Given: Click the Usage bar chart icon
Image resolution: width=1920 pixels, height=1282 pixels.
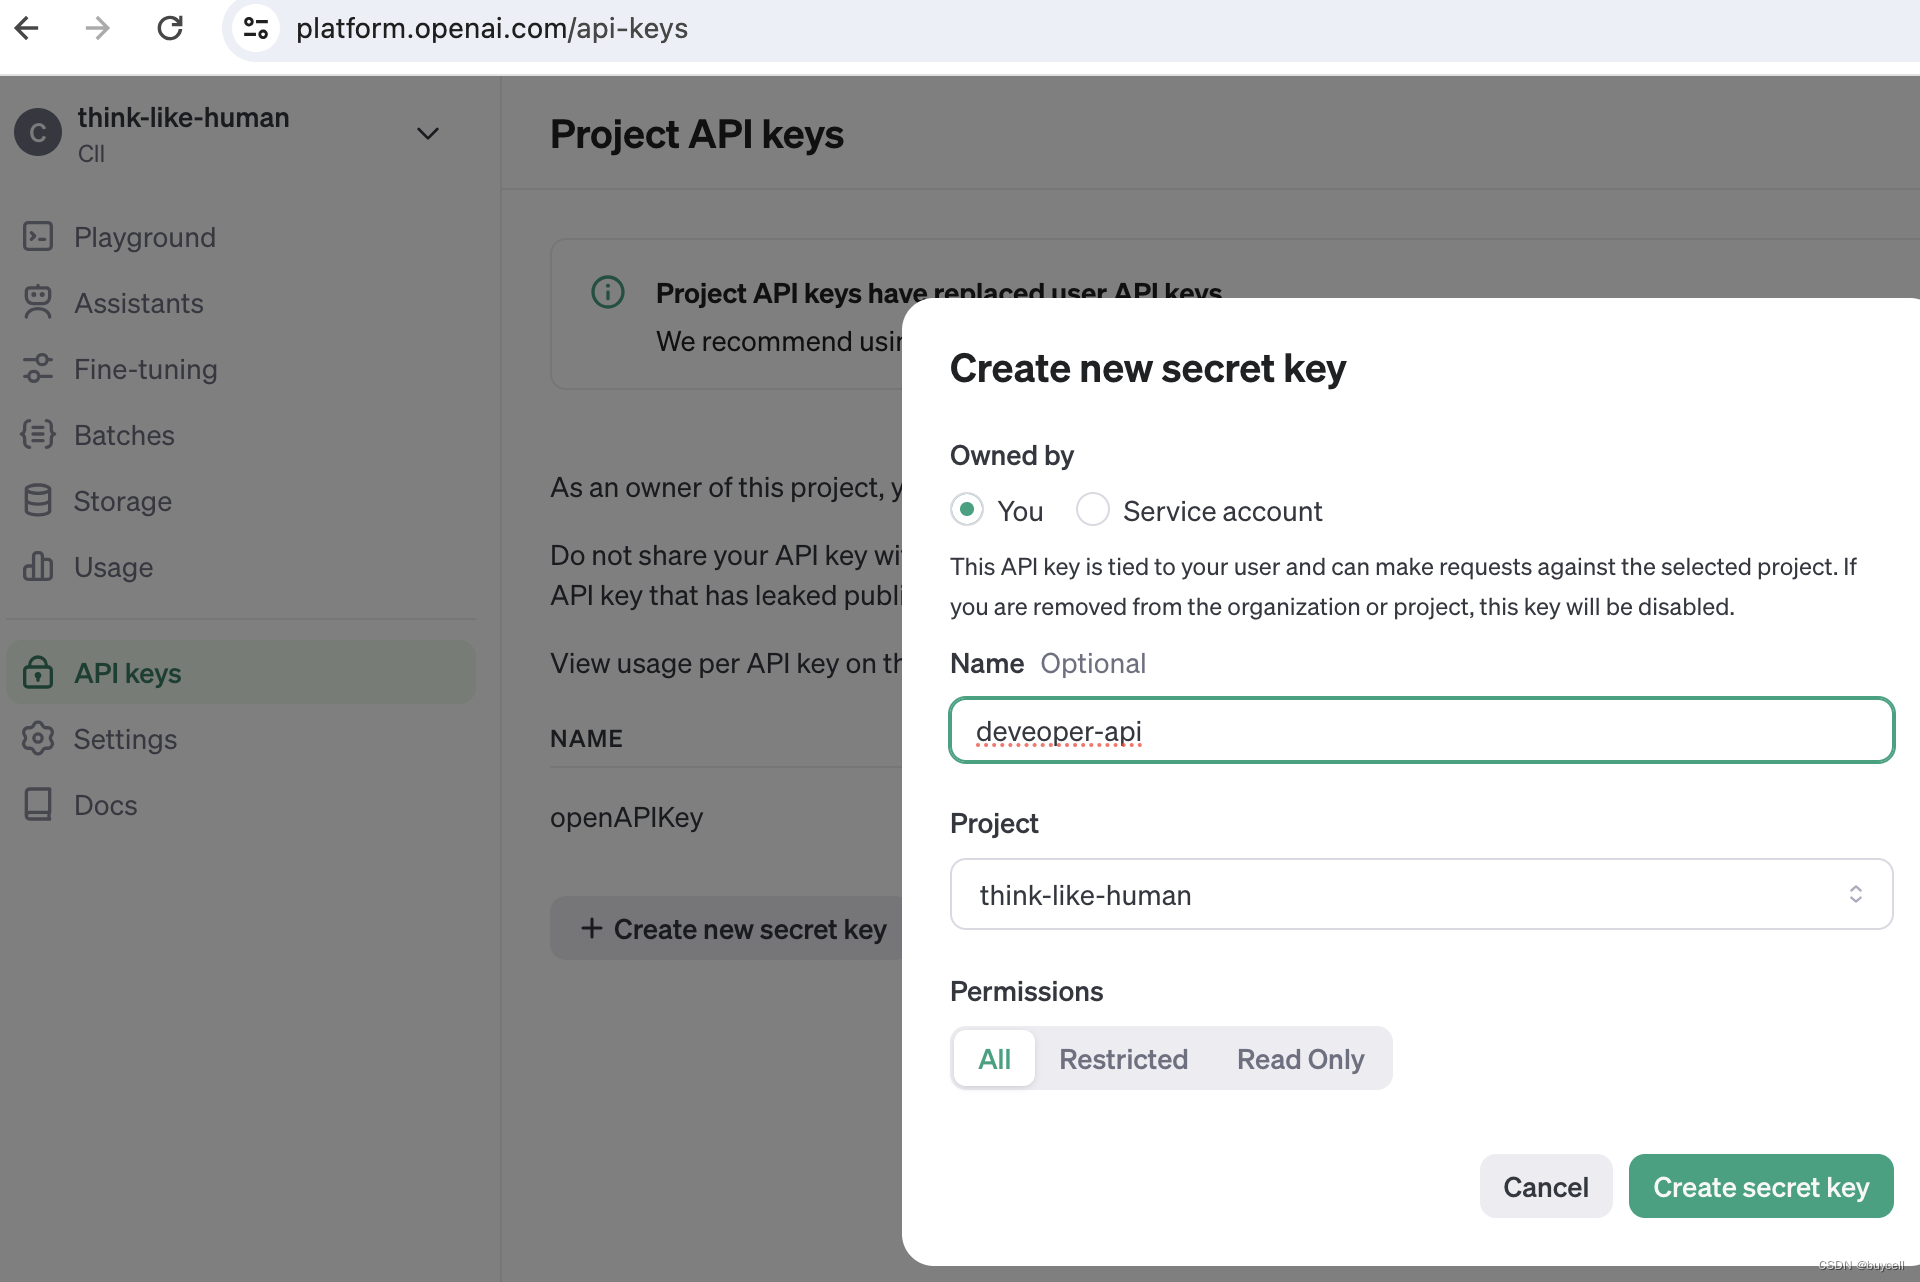Looking at the screenshot, I should coord(38,567).
